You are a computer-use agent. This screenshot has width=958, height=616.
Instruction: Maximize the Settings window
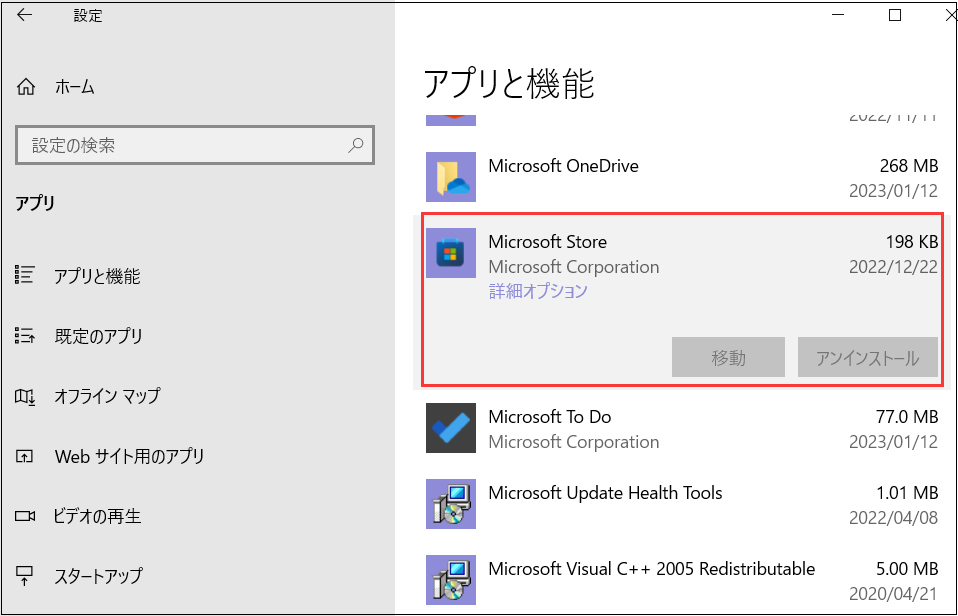pyautogui.click(x=895, y=15)
